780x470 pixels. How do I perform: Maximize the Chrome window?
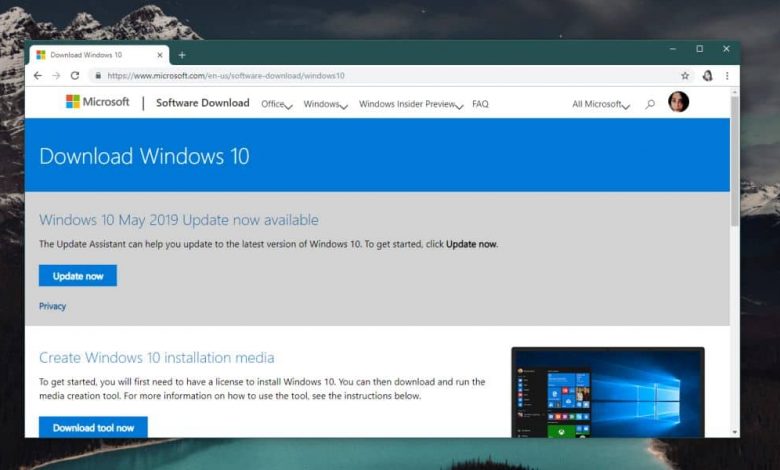tap(699, 49)
